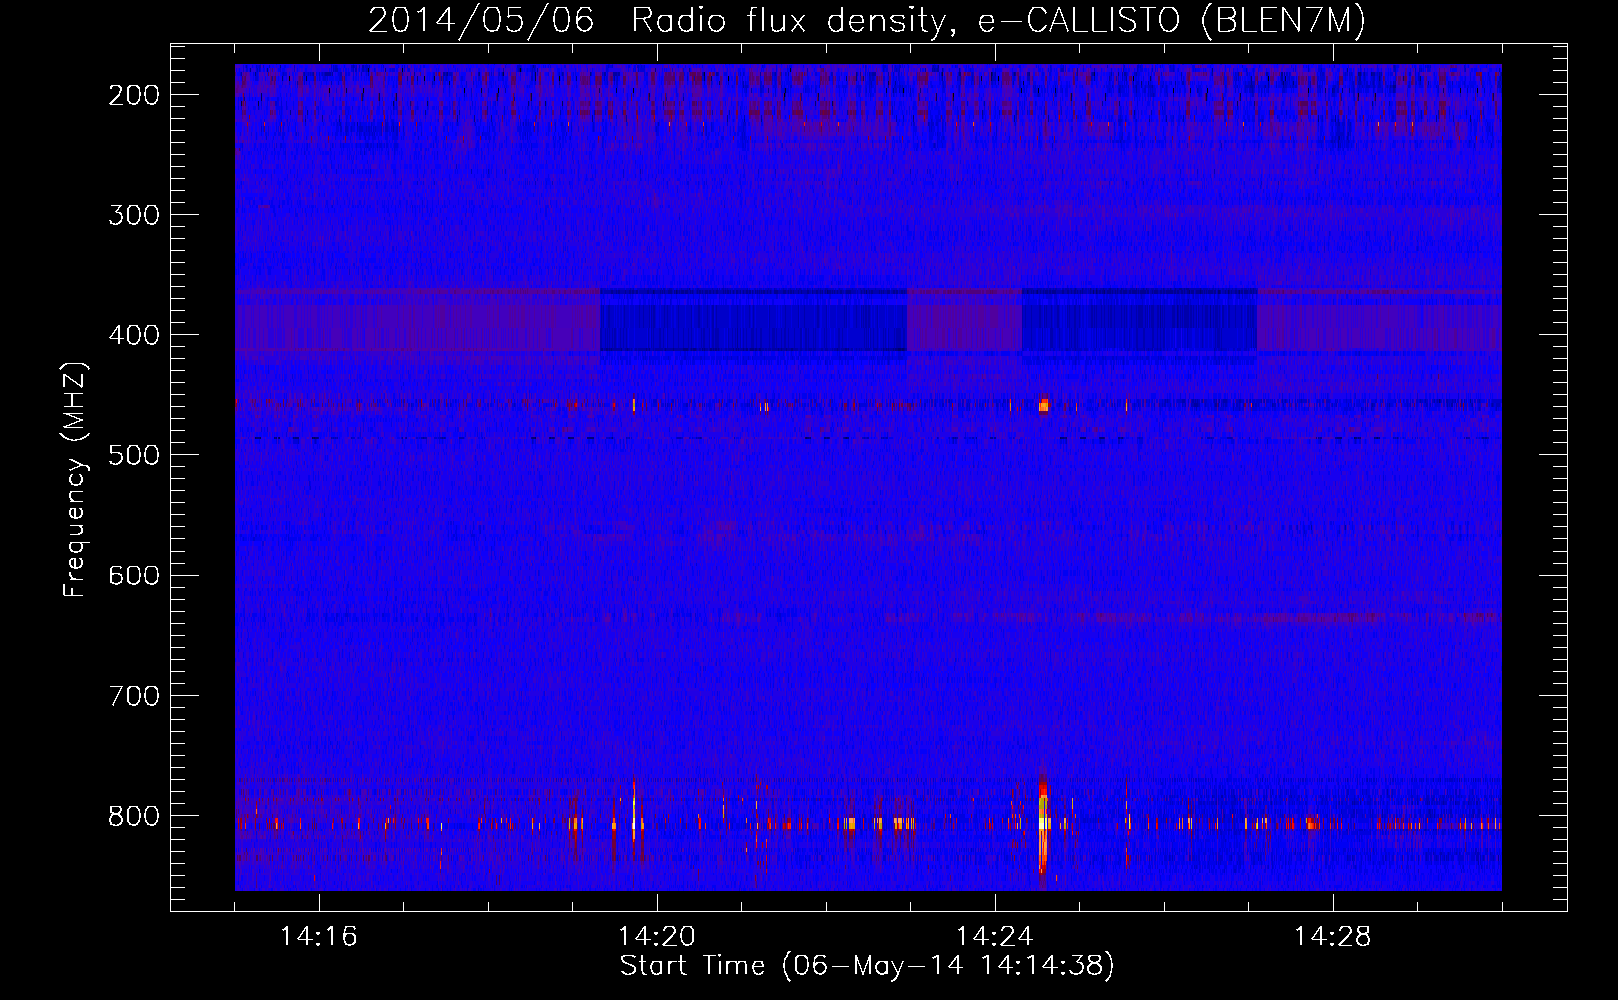Screen dimensions: 1618x1000
Task: Click the 400 frequency tick label
Action: (x=134, y=335)
